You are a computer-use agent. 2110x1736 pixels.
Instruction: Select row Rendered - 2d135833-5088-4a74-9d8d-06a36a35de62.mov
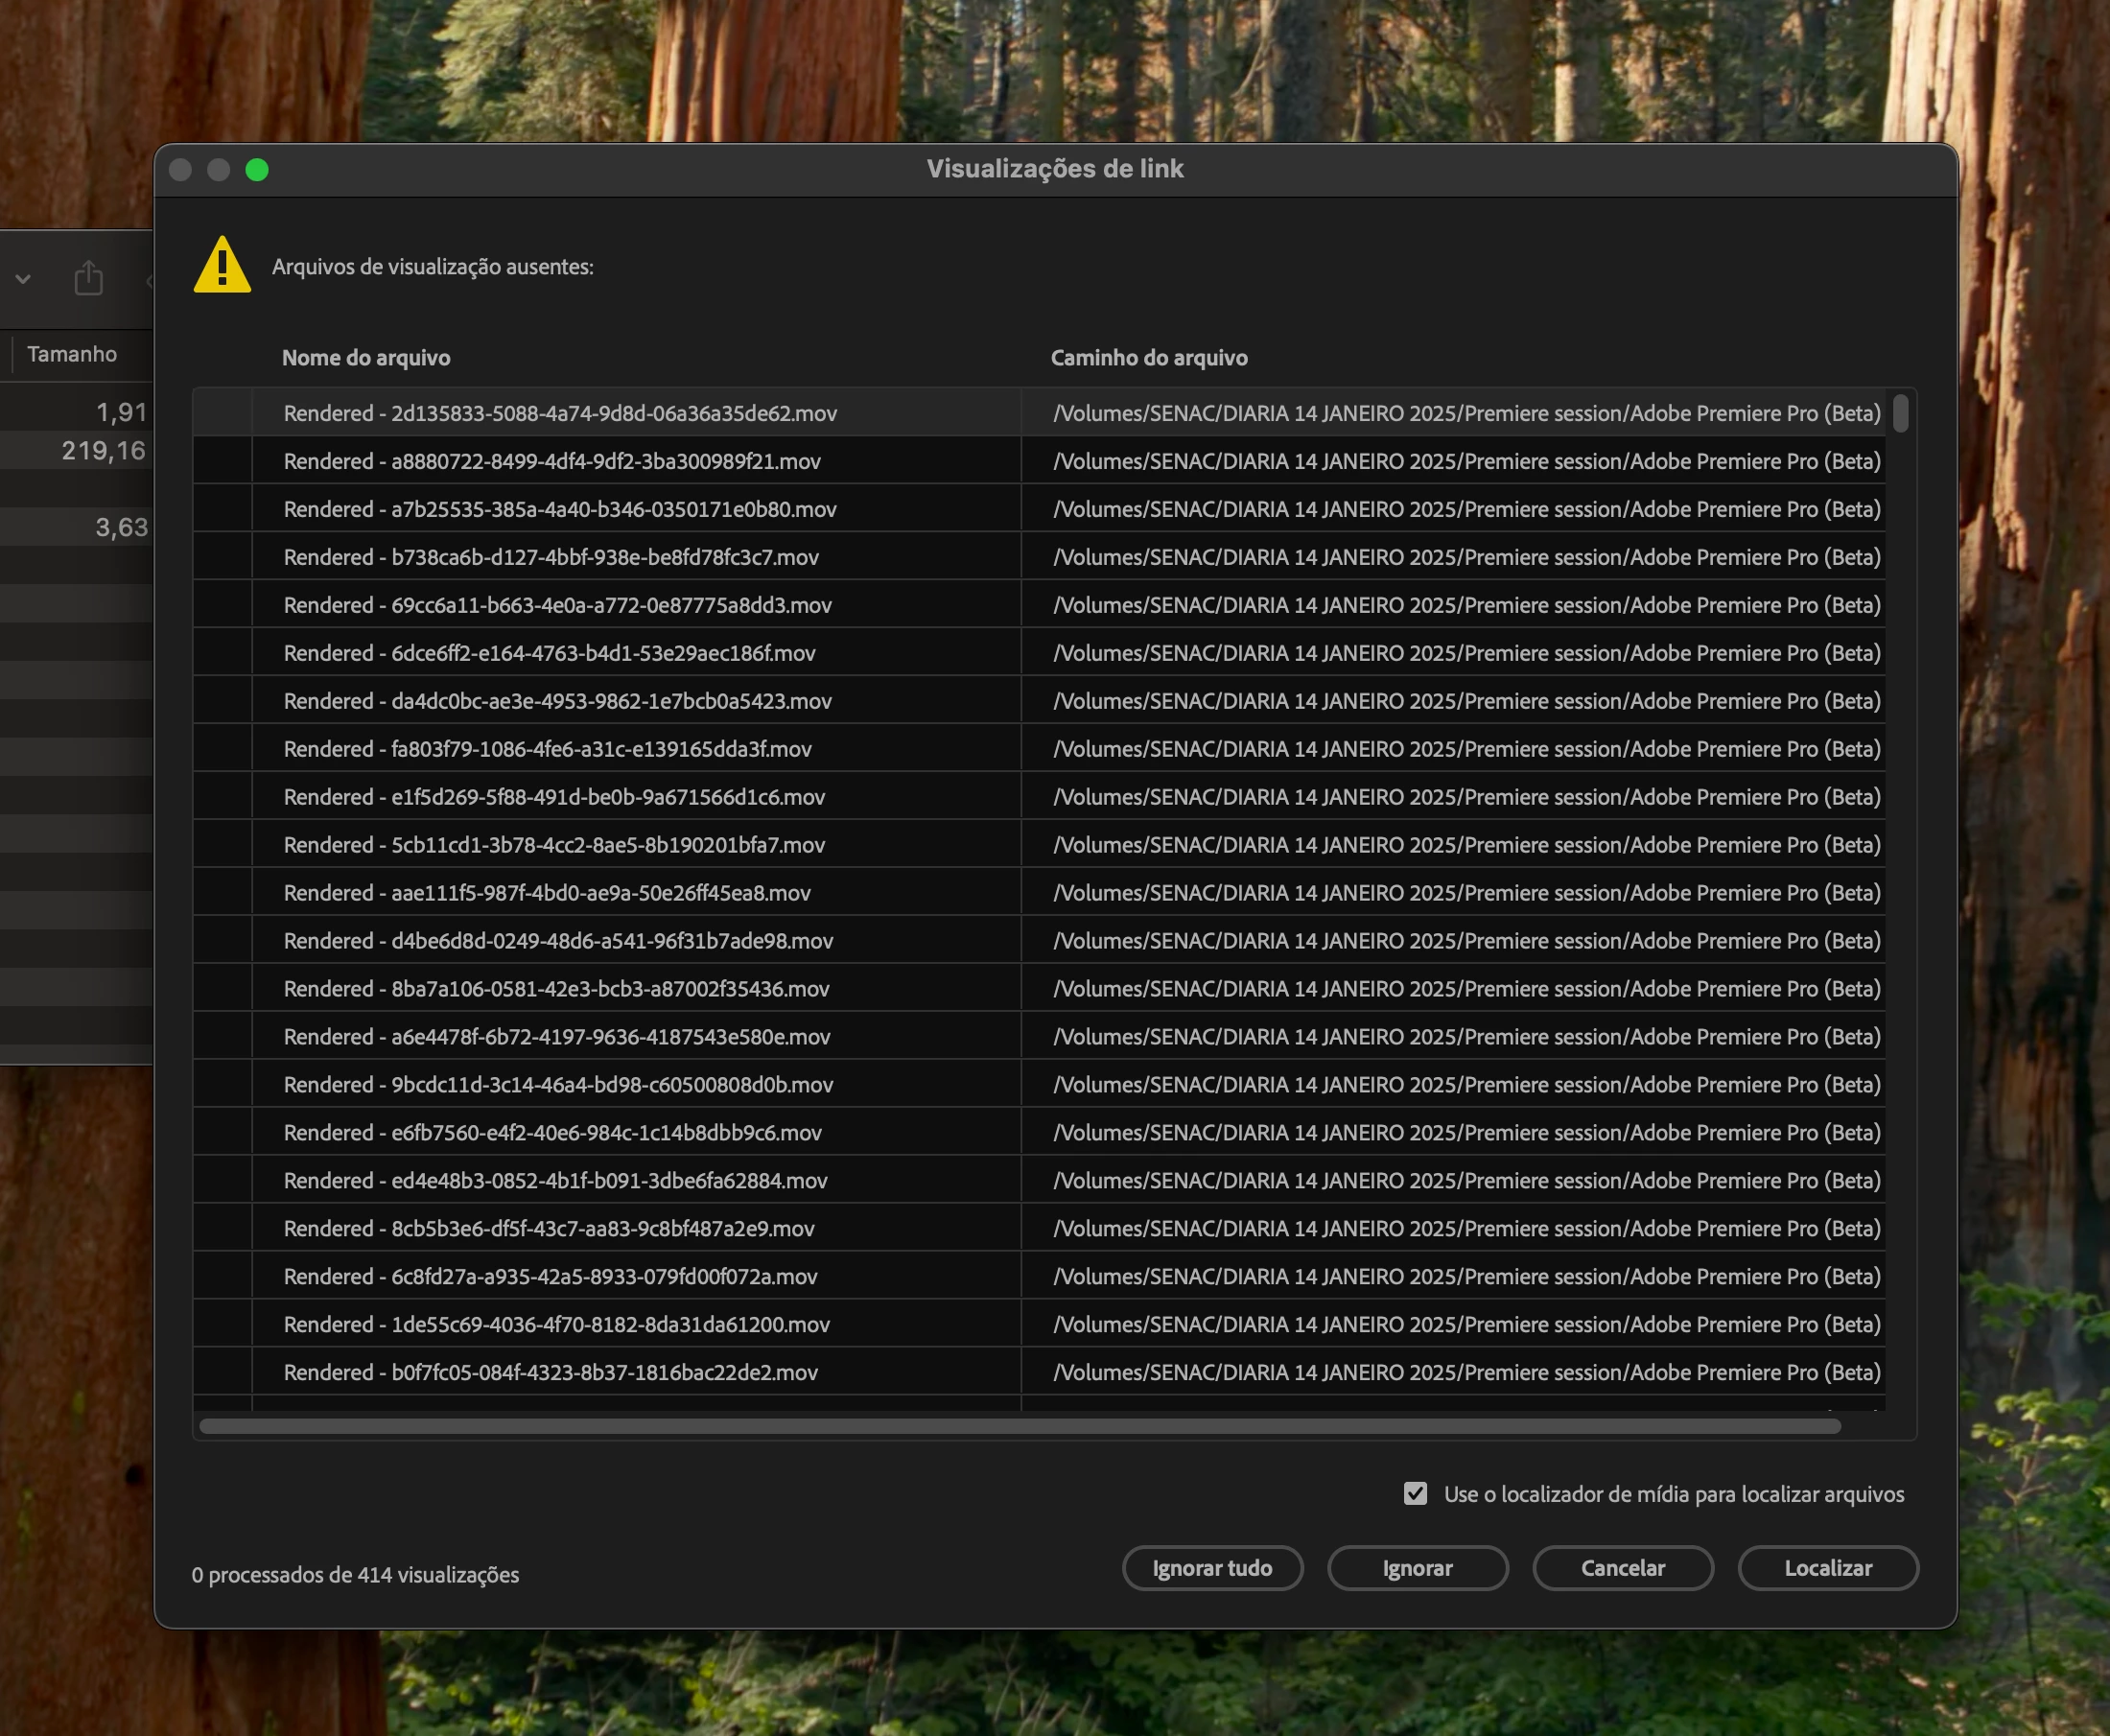click(x=1039, y=413)
